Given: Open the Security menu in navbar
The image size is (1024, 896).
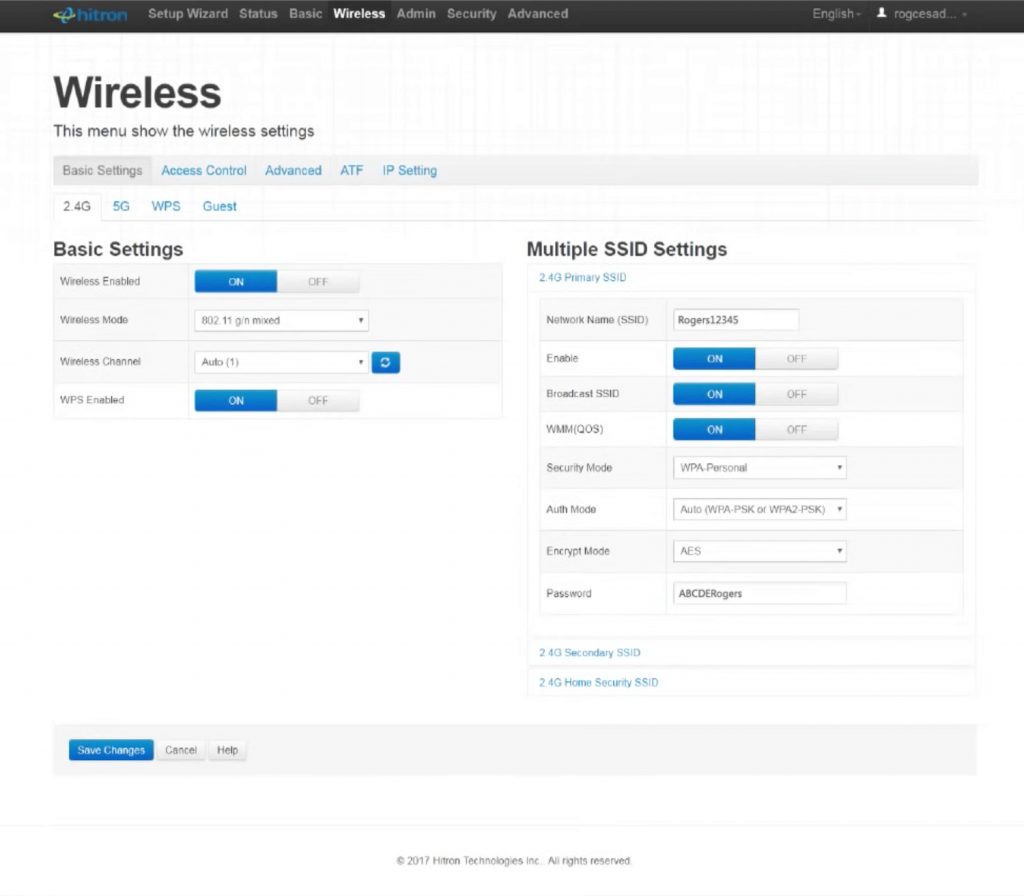Looking at the screenshot, I should click(471, 14).
